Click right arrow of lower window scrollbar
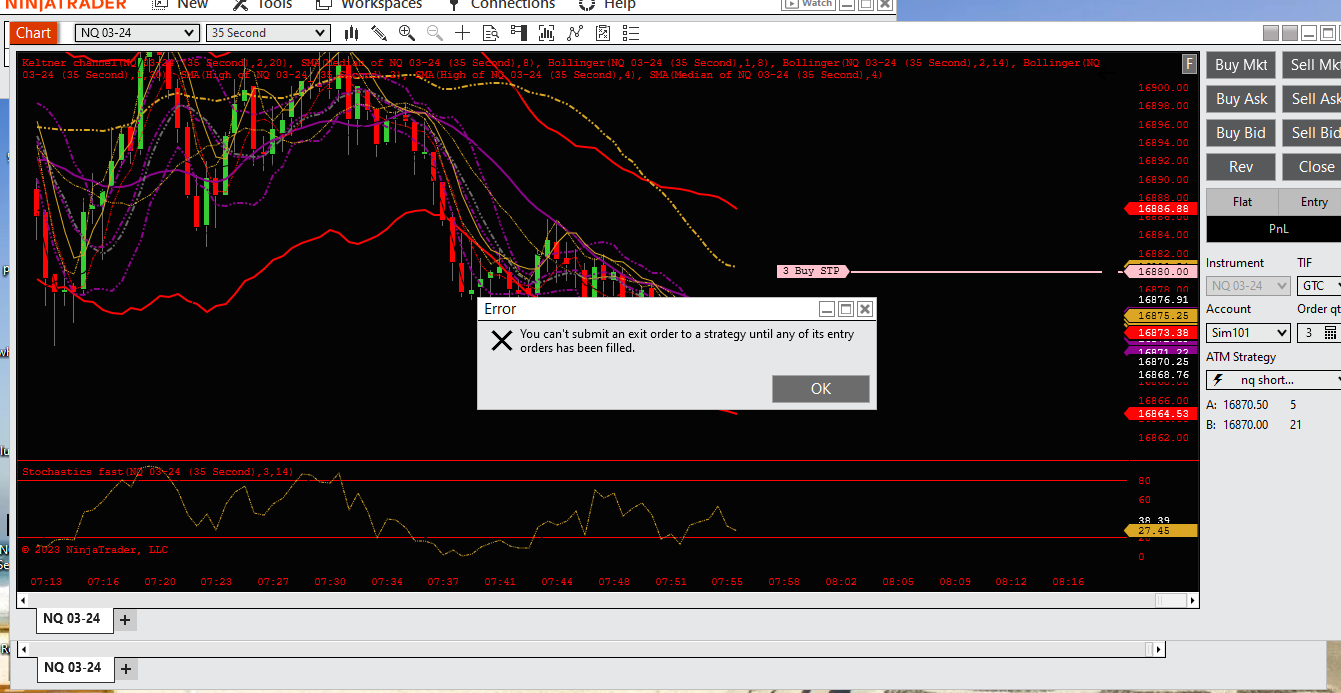The image size is (1341, 693). click(x=1159, y=649)
